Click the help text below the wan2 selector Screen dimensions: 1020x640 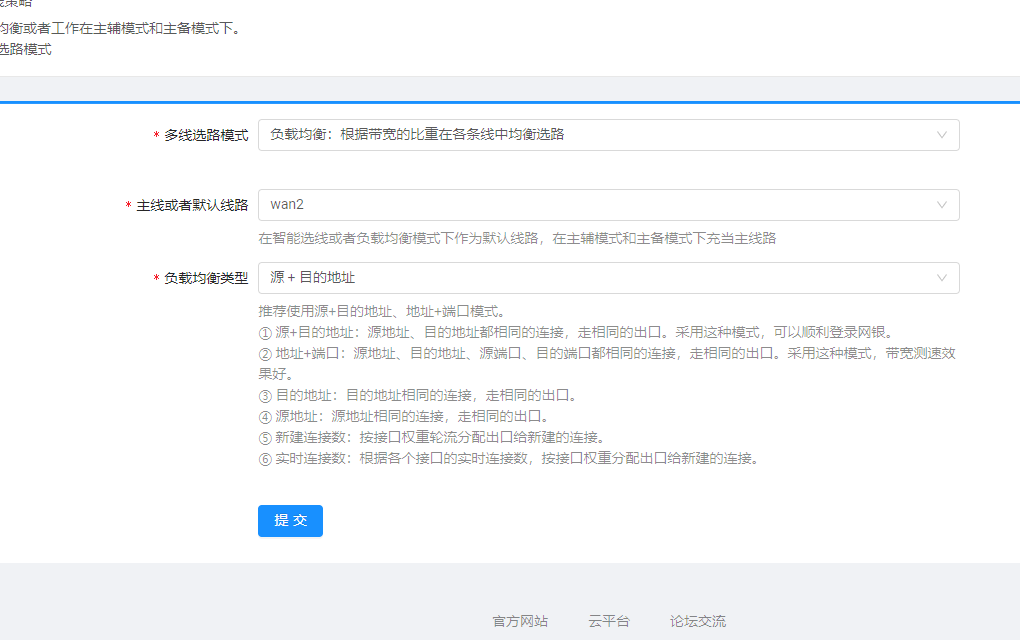click(517, 238)
